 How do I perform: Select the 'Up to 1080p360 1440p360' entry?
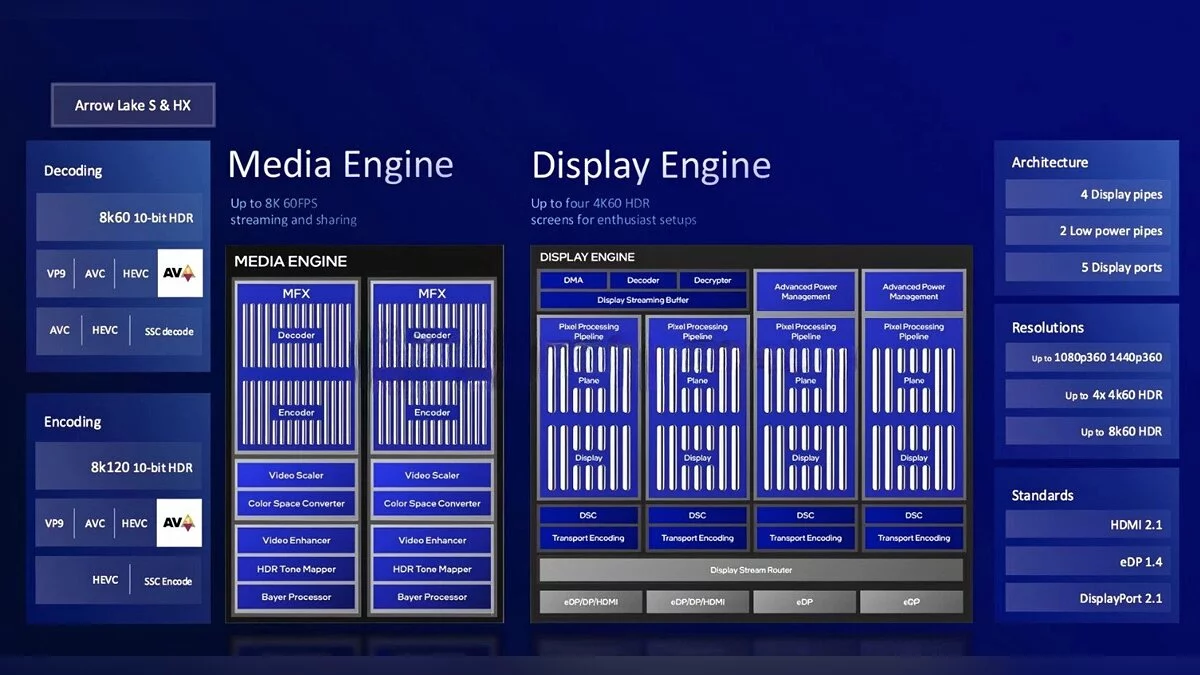click(1087, 358)
